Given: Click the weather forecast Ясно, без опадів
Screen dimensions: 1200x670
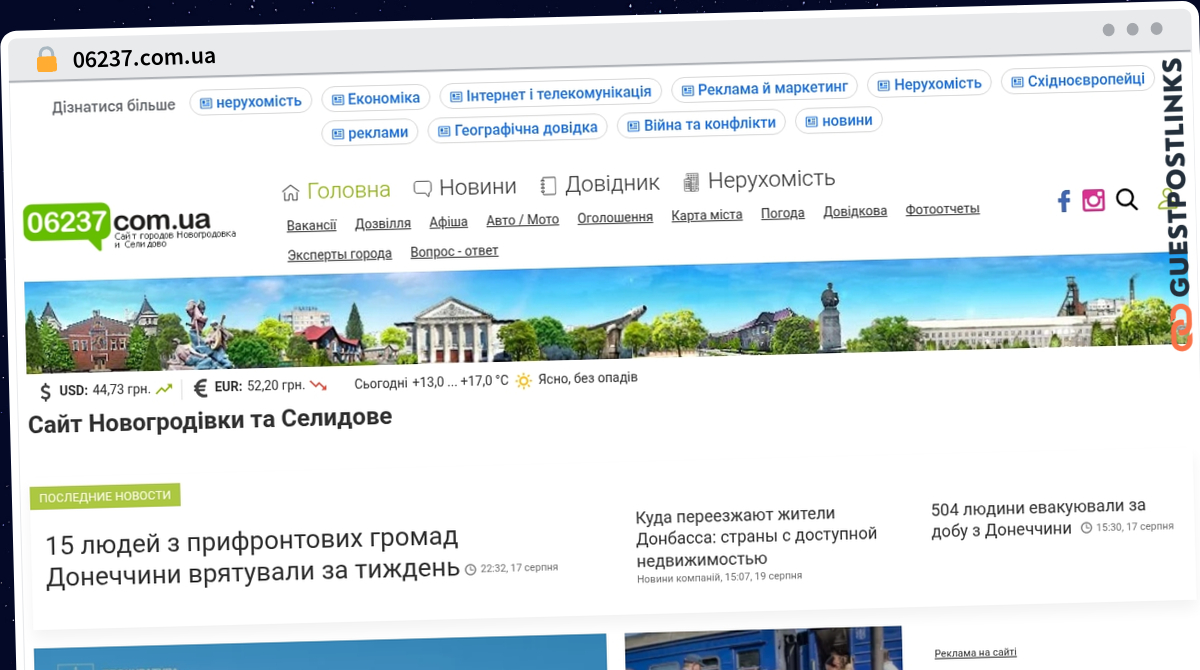Looking at the screenshot, I should tap(588, 379).
